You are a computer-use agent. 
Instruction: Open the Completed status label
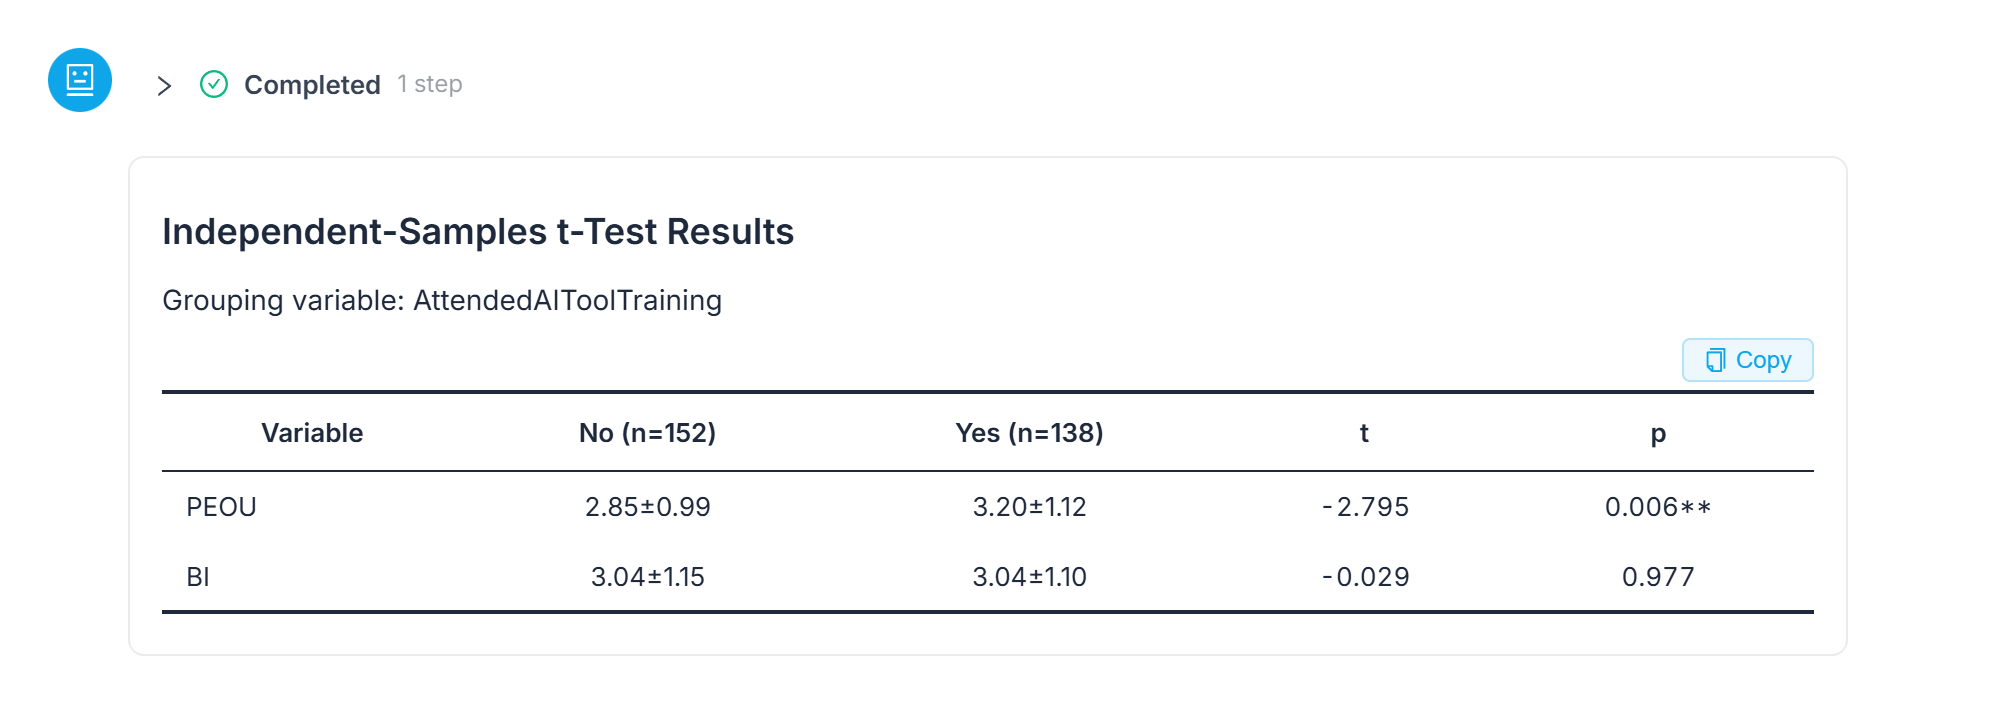[312, 85]
